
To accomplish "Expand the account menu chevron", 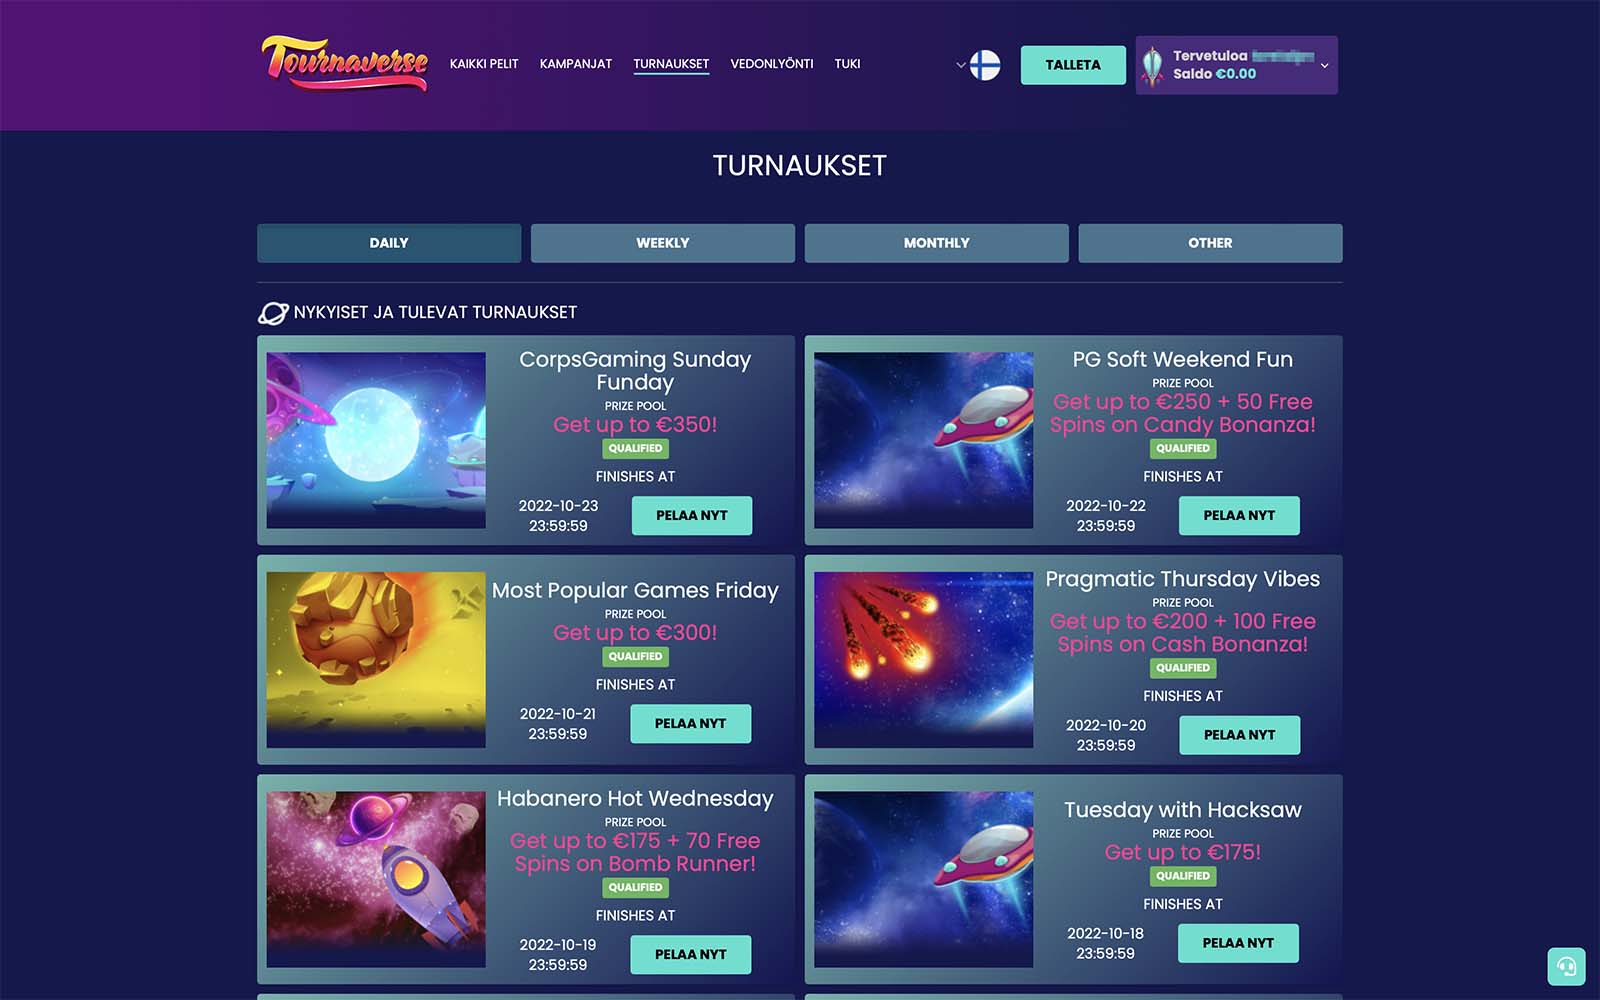I will point(1324,65).
